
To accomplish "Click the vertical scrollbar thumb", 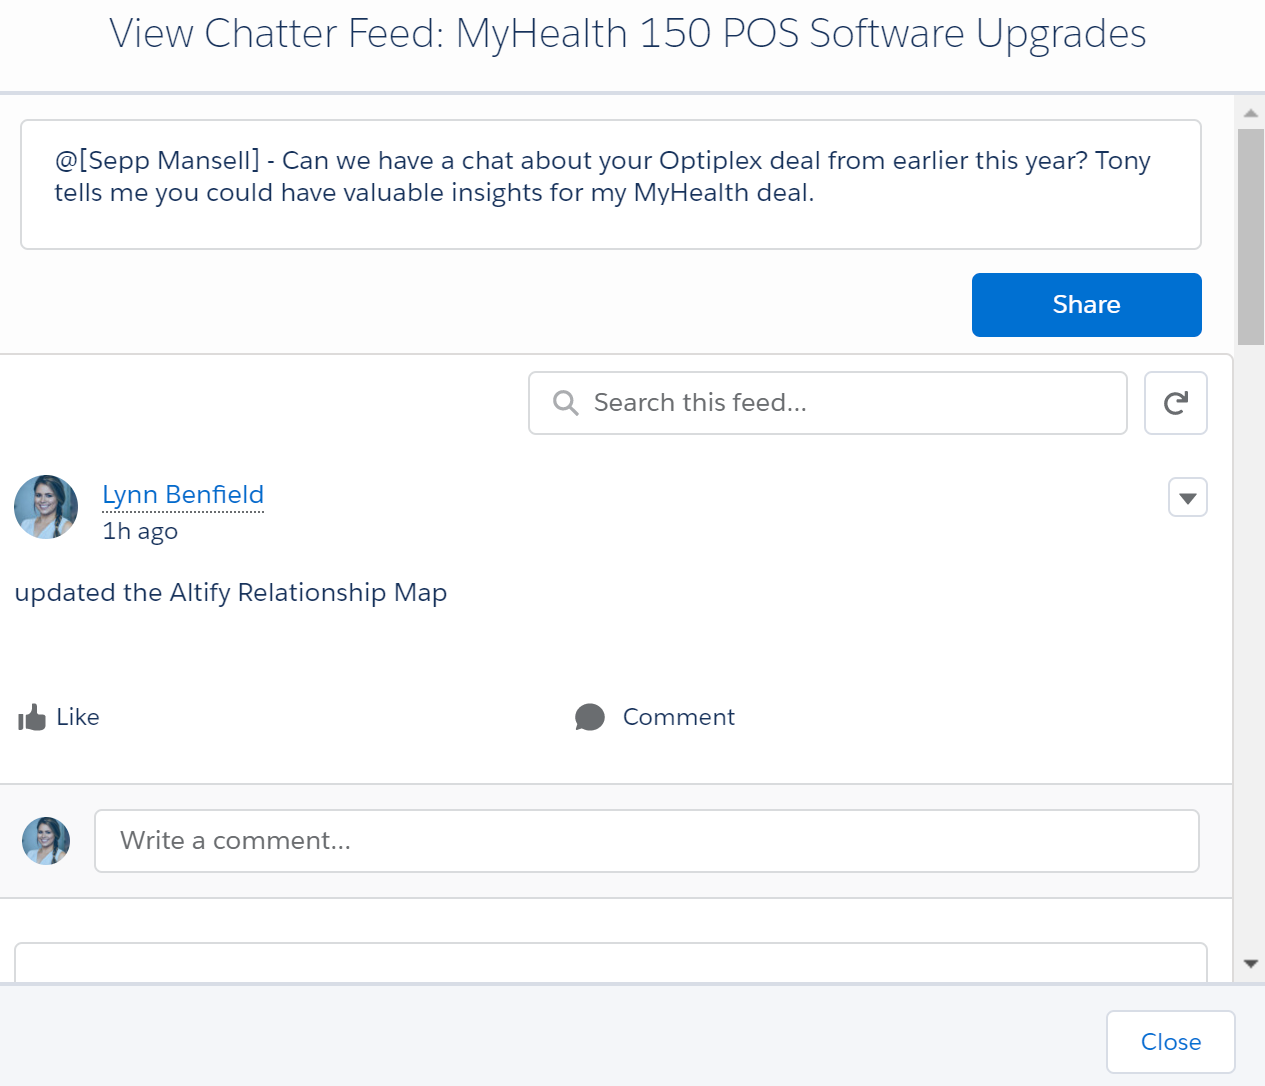I will pos(1250,236).
